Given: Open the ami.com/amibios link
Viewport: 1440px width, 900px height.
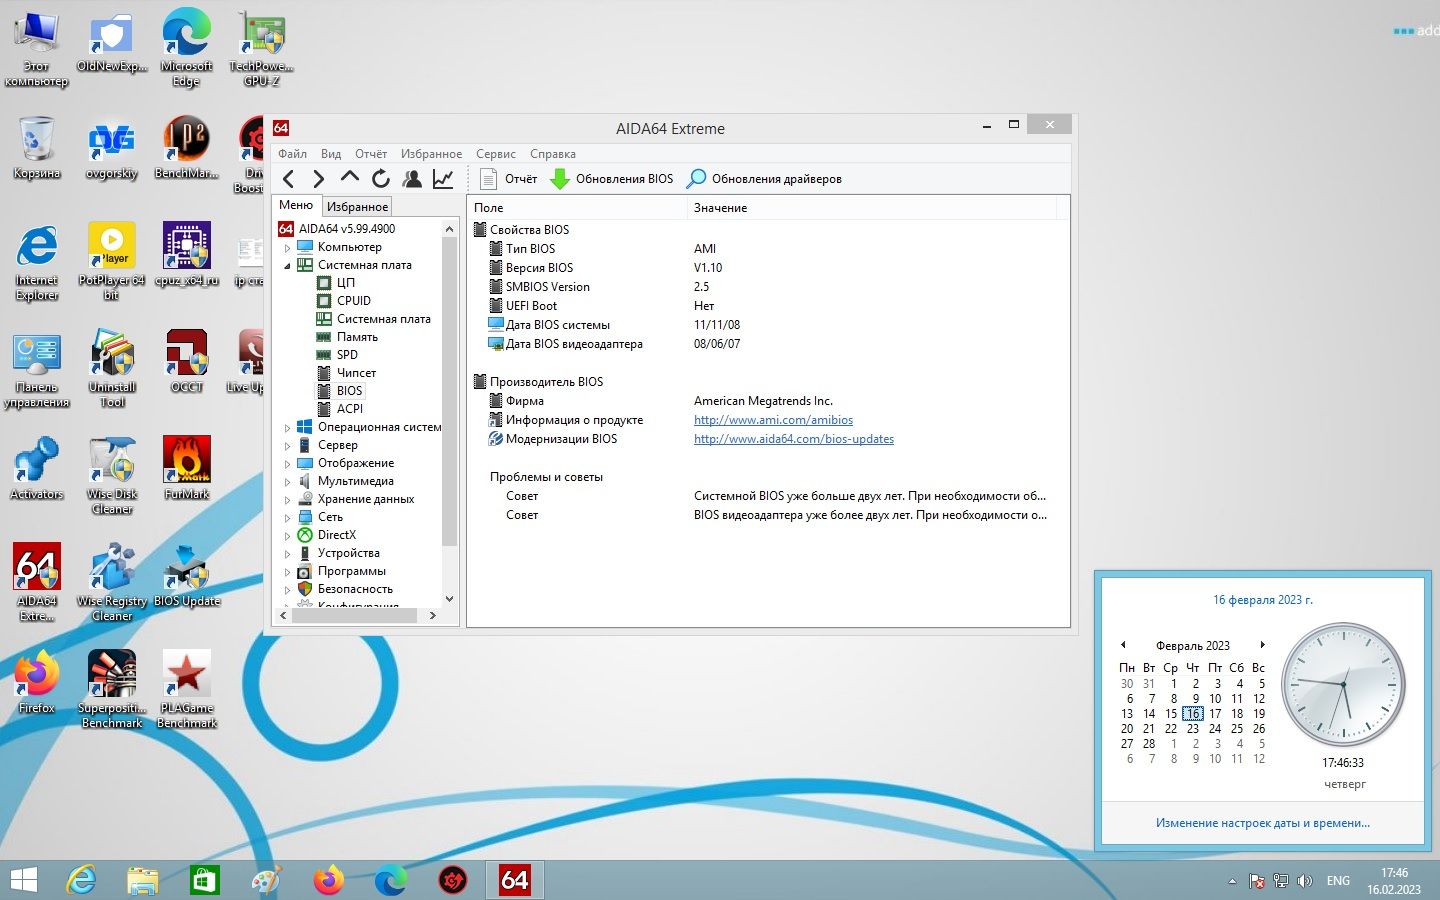Looking at the screenshot, I should pyautogui.click(x=773, y=420).
